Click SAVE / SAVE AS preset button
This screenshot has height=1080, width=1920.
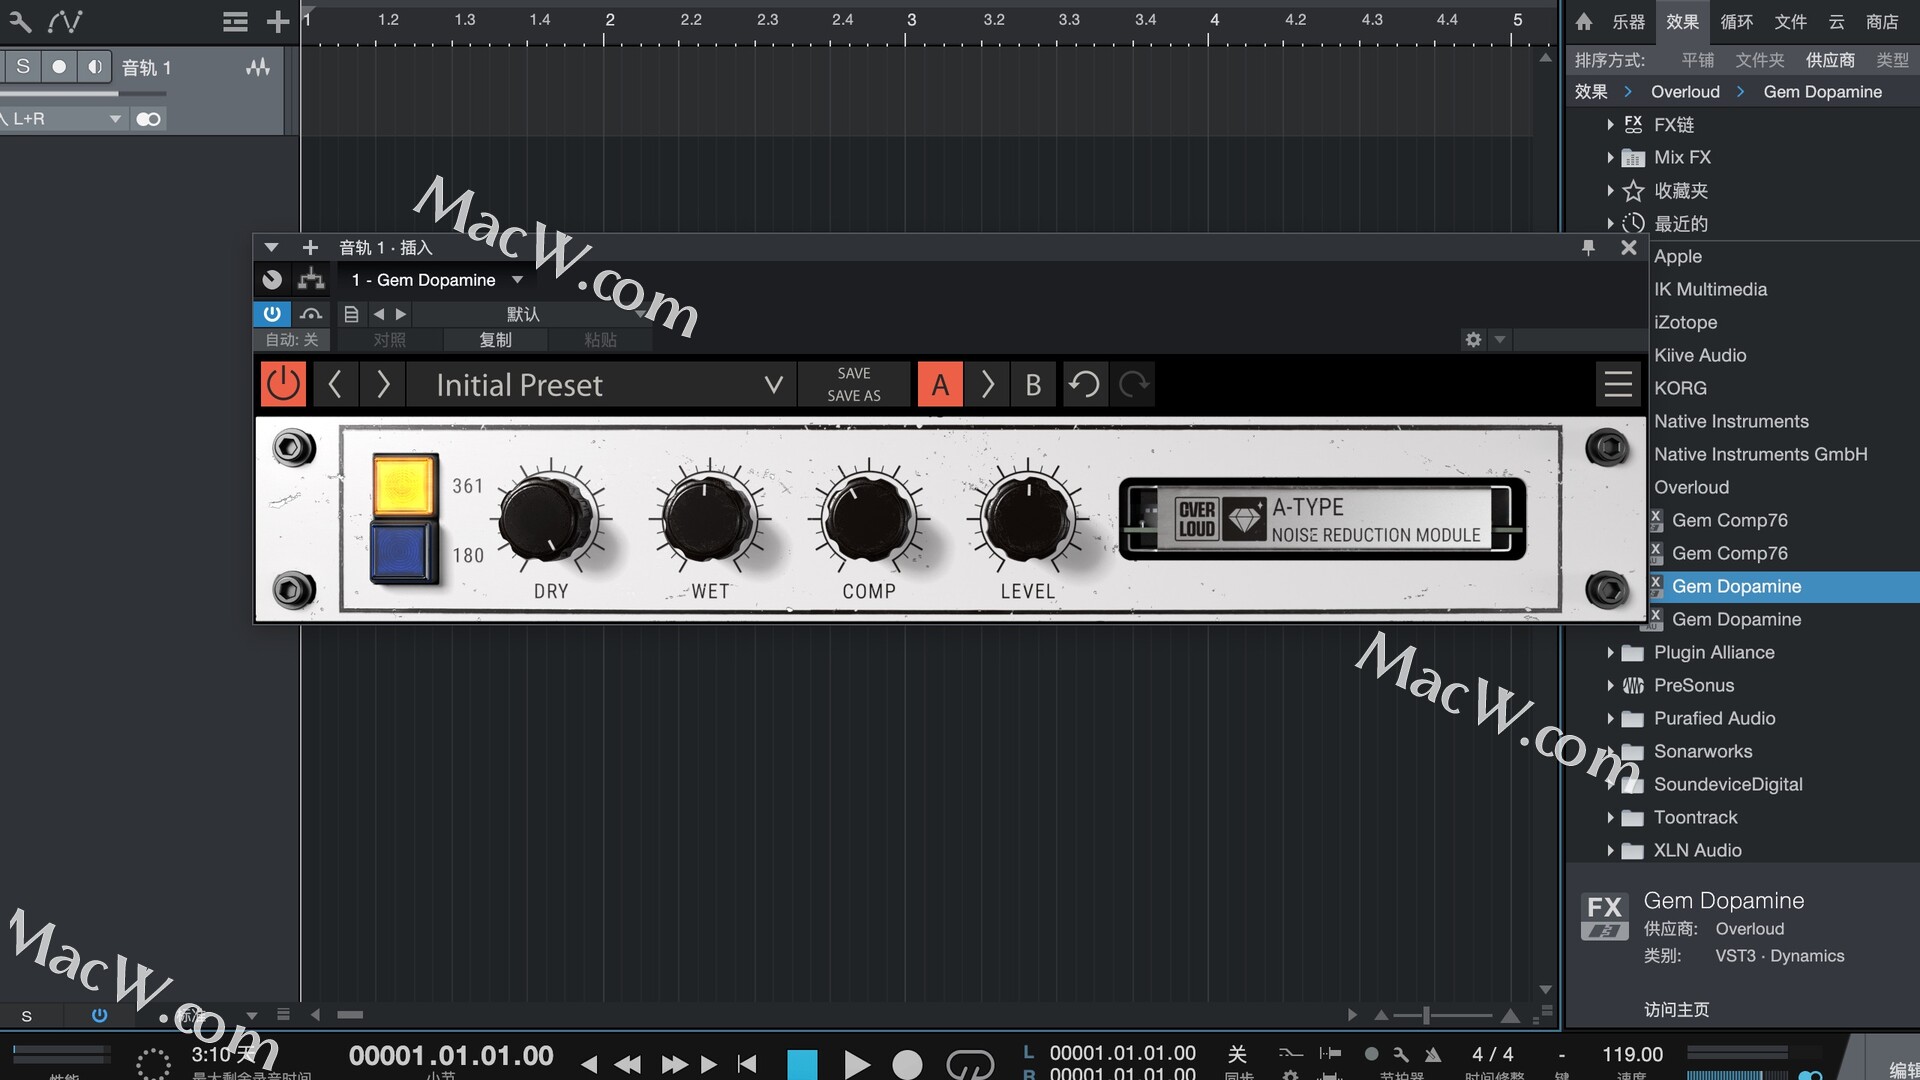click(854, 384)
